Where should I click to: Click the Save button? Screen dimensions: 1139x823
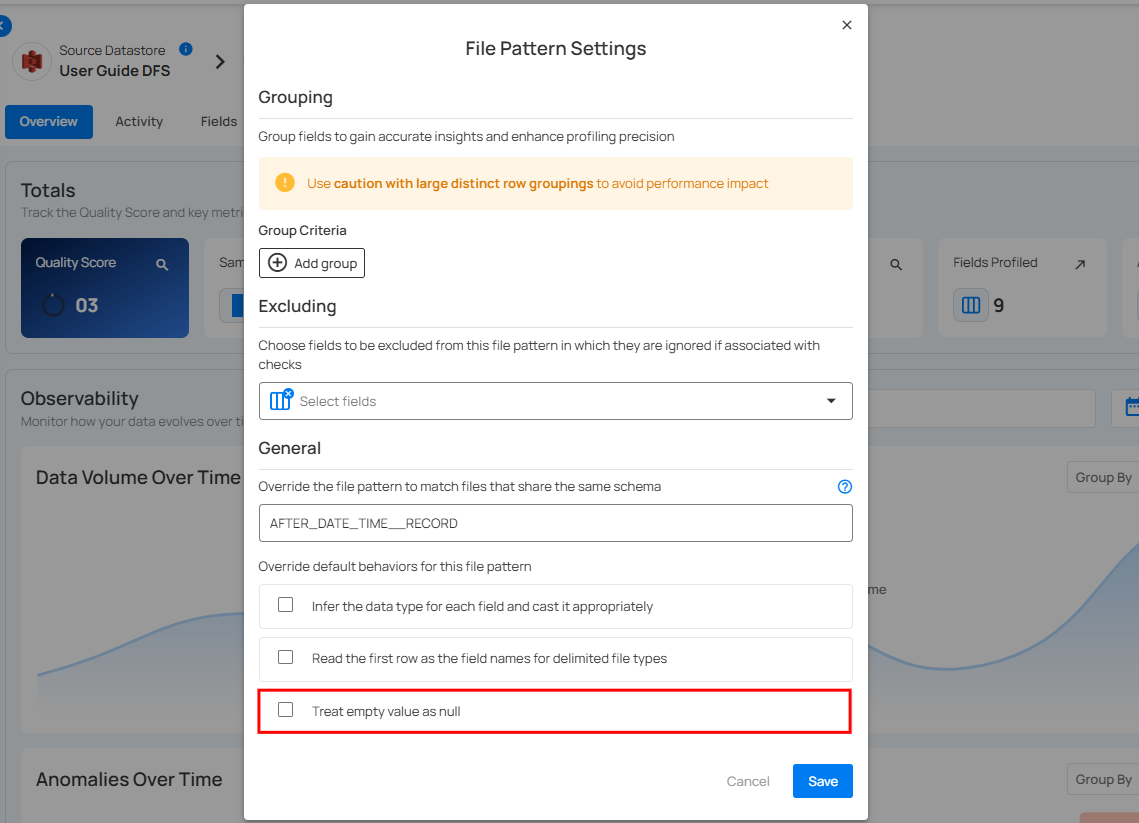pos(822,781)
